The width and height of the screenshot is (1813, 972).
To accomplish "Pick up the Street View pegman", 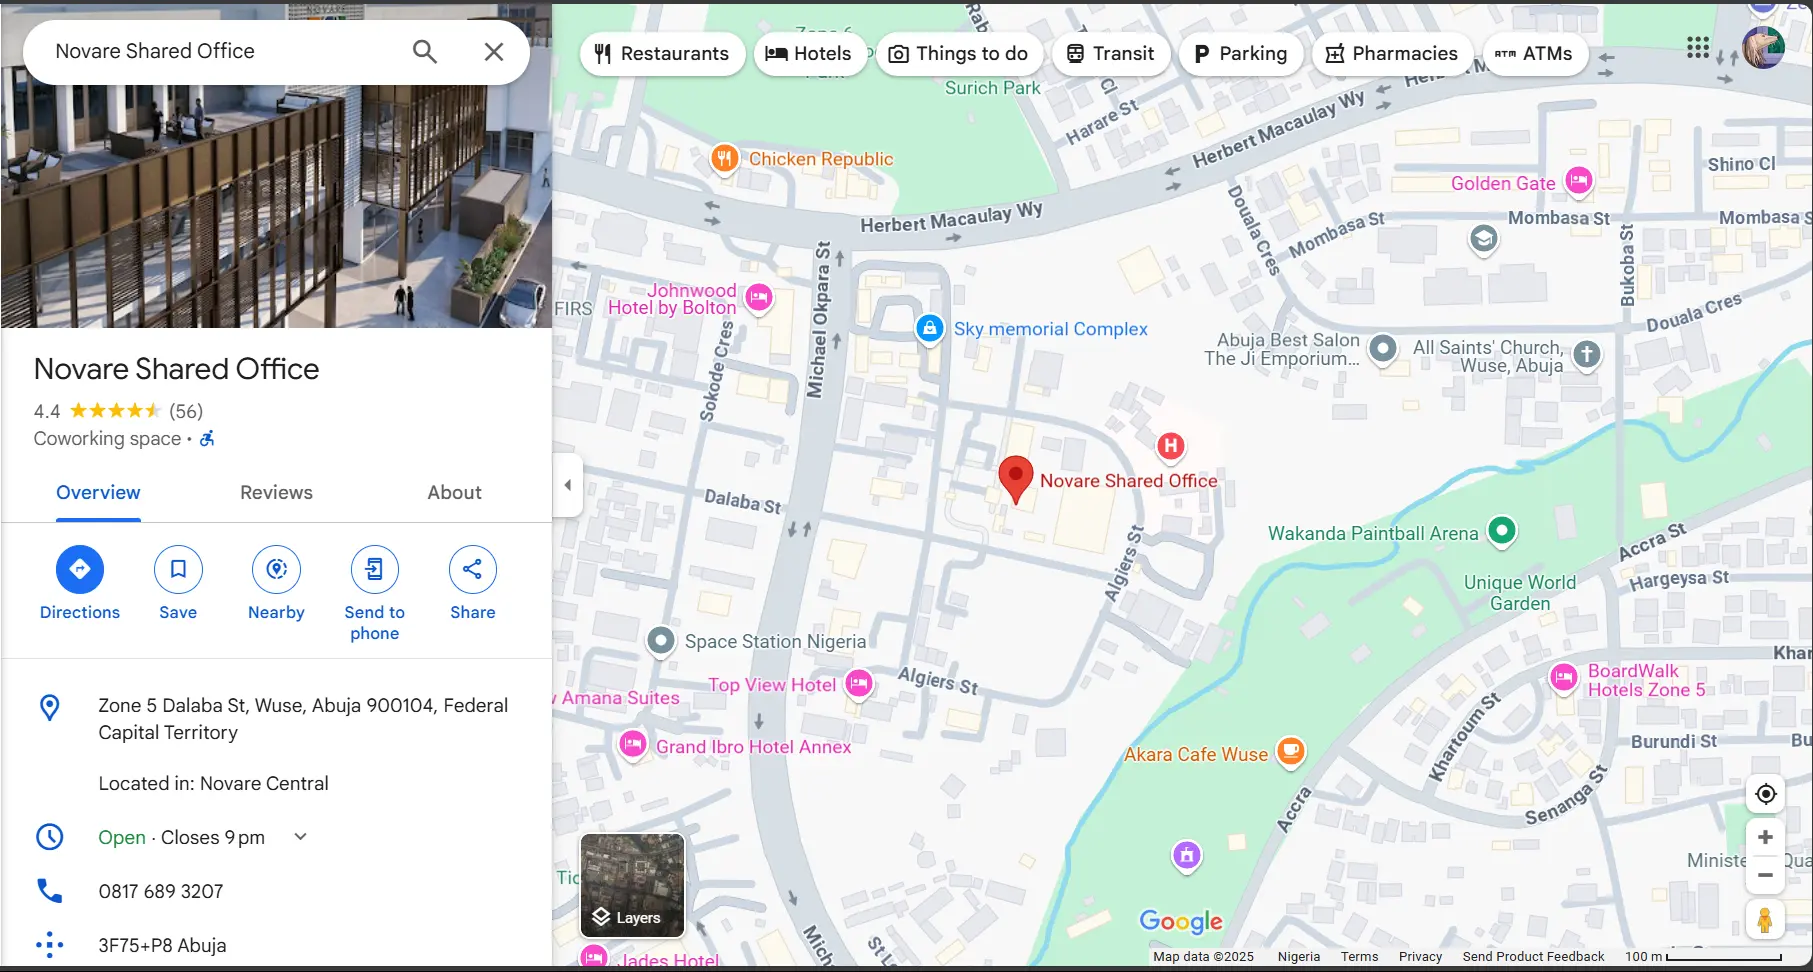I will point(1765,919).
